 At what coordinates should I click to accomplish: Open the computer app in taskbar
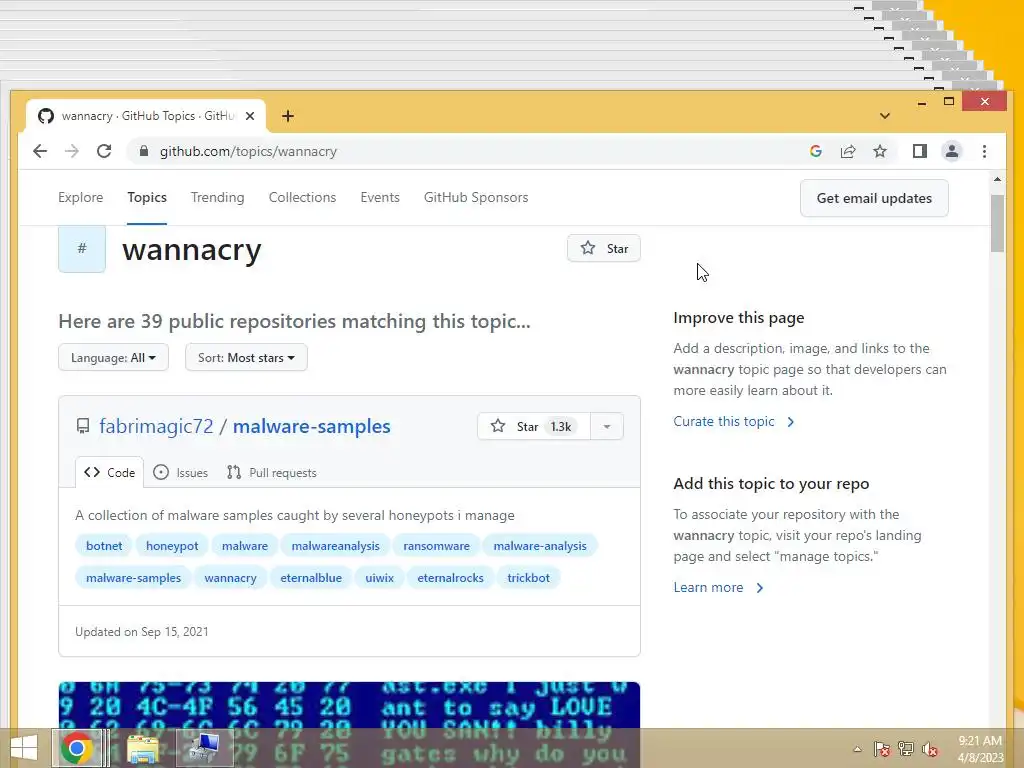pos(205,748)
